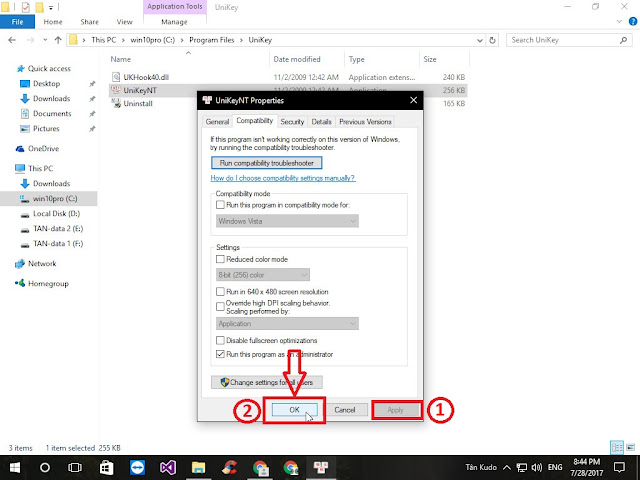Click Change settings for all users
Image resolution: width=640 pixels, height=480 pixels.
[267, 382]
